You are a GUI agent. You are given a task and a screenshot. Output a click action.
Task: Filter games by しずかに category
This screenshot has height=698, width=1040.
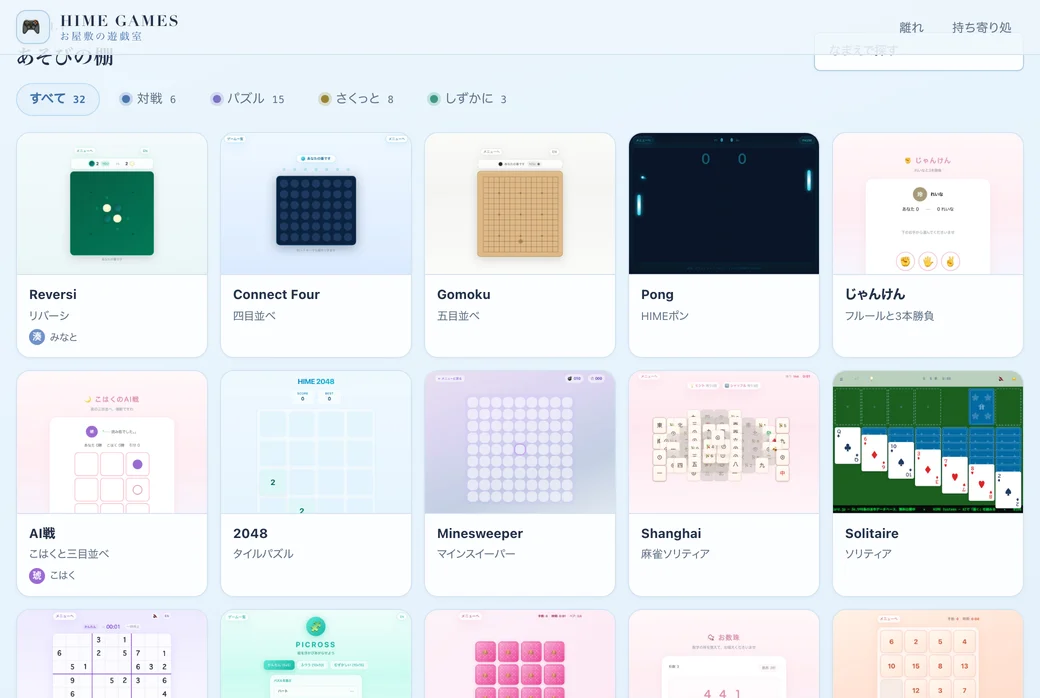click(467, 99)
